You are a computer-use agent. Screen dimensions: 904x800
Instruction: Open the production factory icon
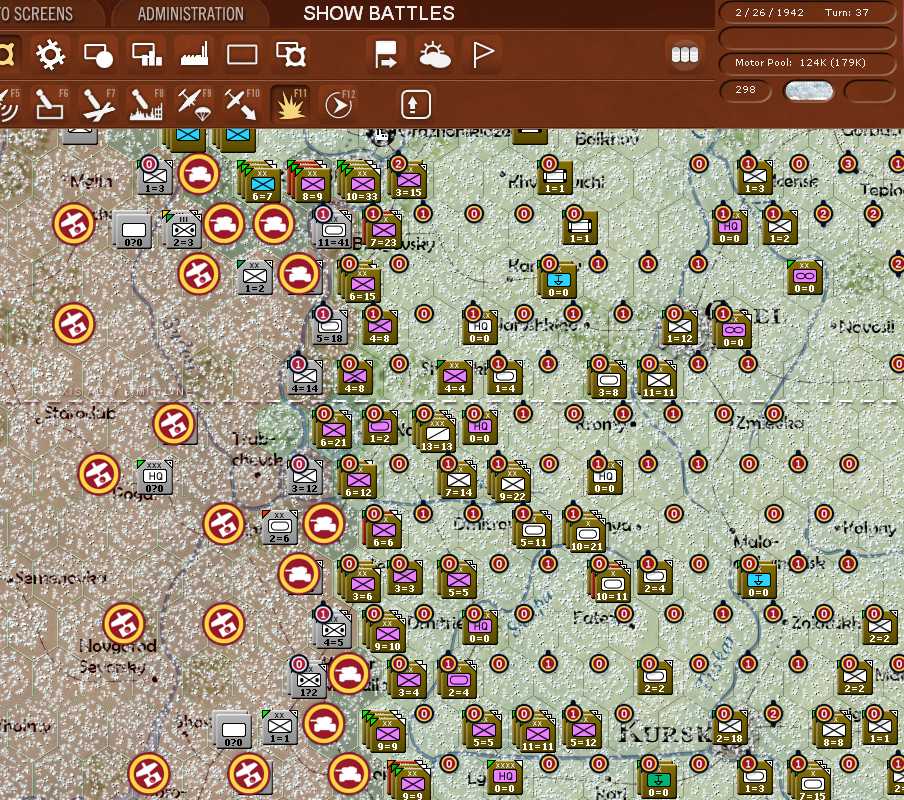click(x=194, y=55)
